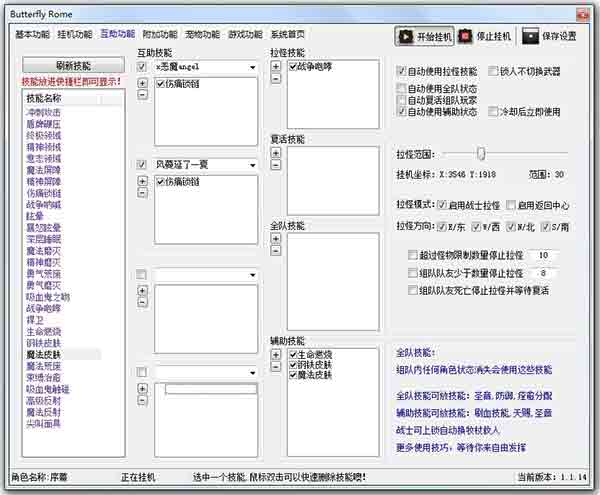
Task: Switch to the 挂机功能 tab
Action: click(74, 33)
